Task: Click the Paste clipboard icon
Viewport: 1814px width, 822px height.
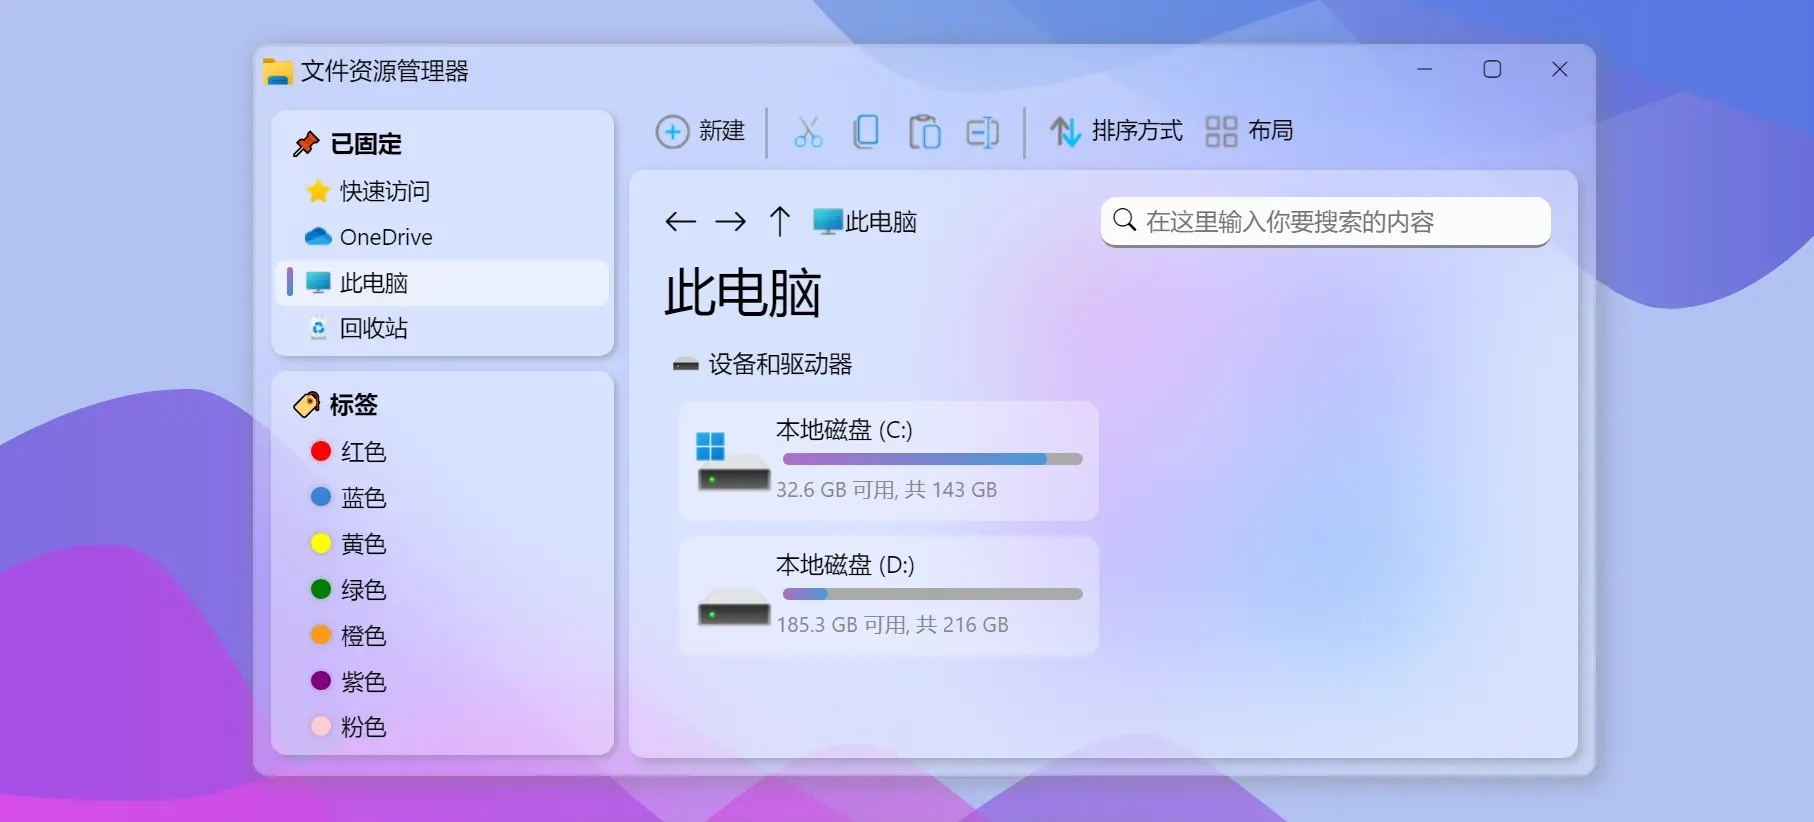Action: 924,132
